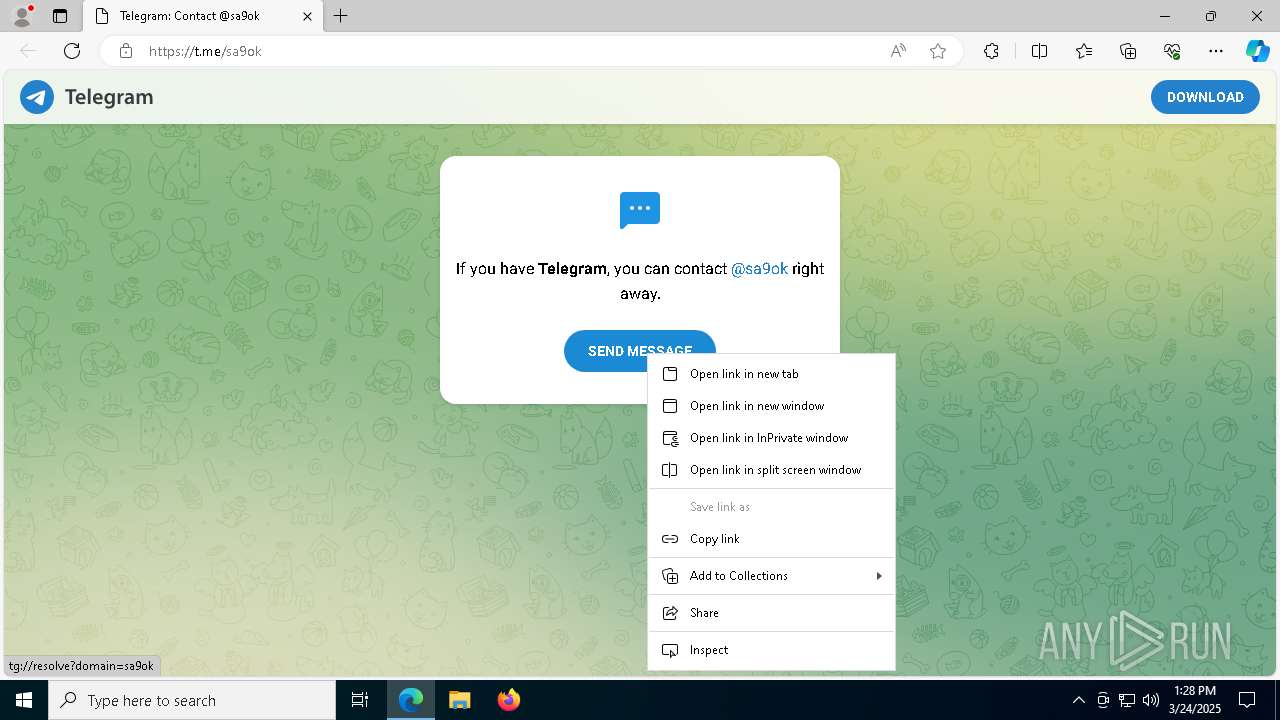Select Share from context menu
Screen dimensions: 1280x720
coord(771,613)
